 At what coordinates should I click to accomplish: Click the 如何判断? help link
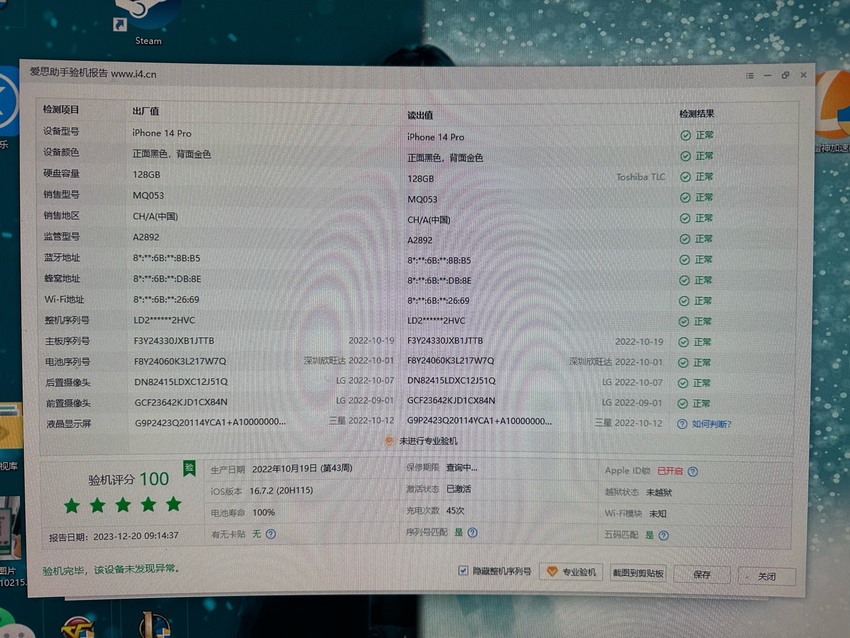(712, 424)
